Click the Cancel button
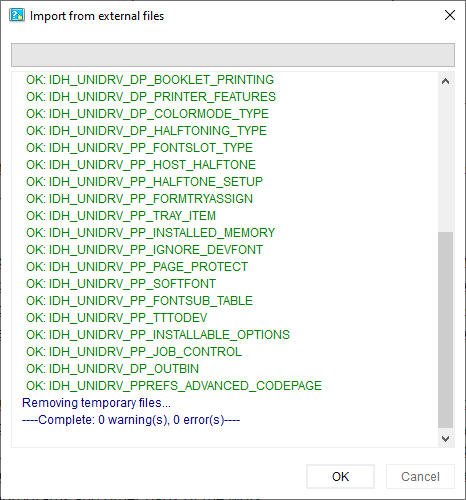The width and height of the screenshot is (466, 500). 420,476
